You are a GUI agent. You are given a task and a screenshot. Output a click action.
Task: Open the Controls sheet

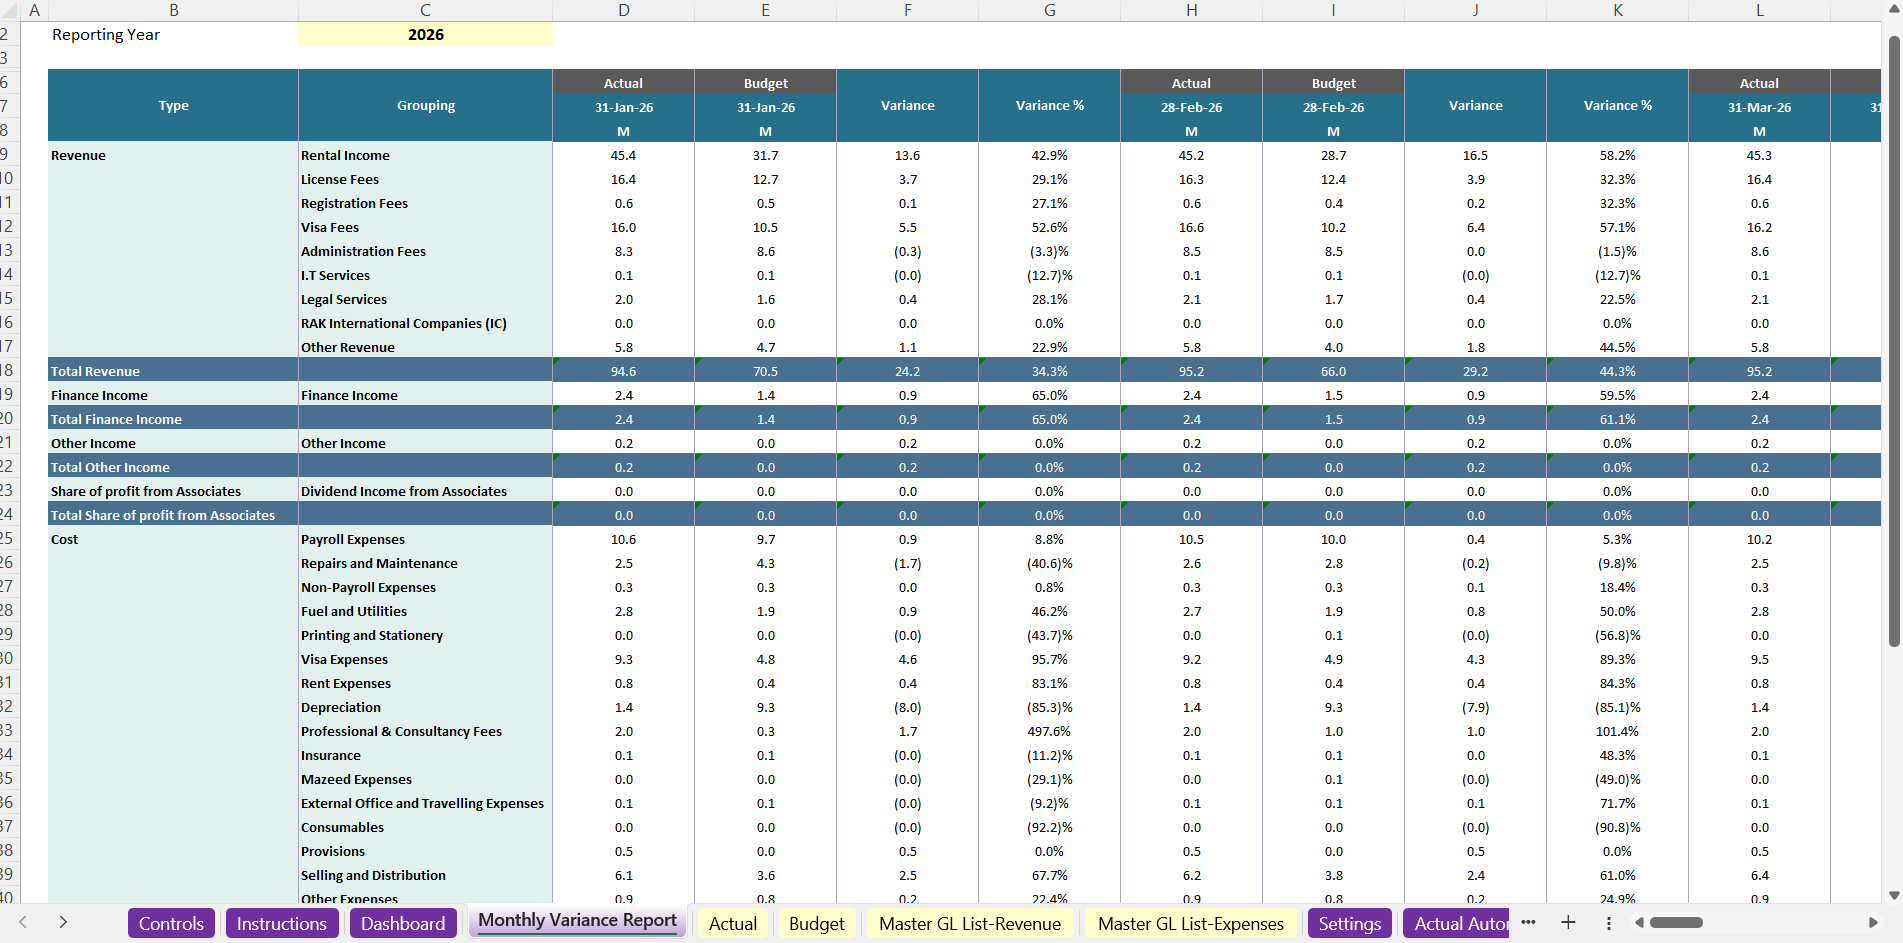tap(171, 923)
